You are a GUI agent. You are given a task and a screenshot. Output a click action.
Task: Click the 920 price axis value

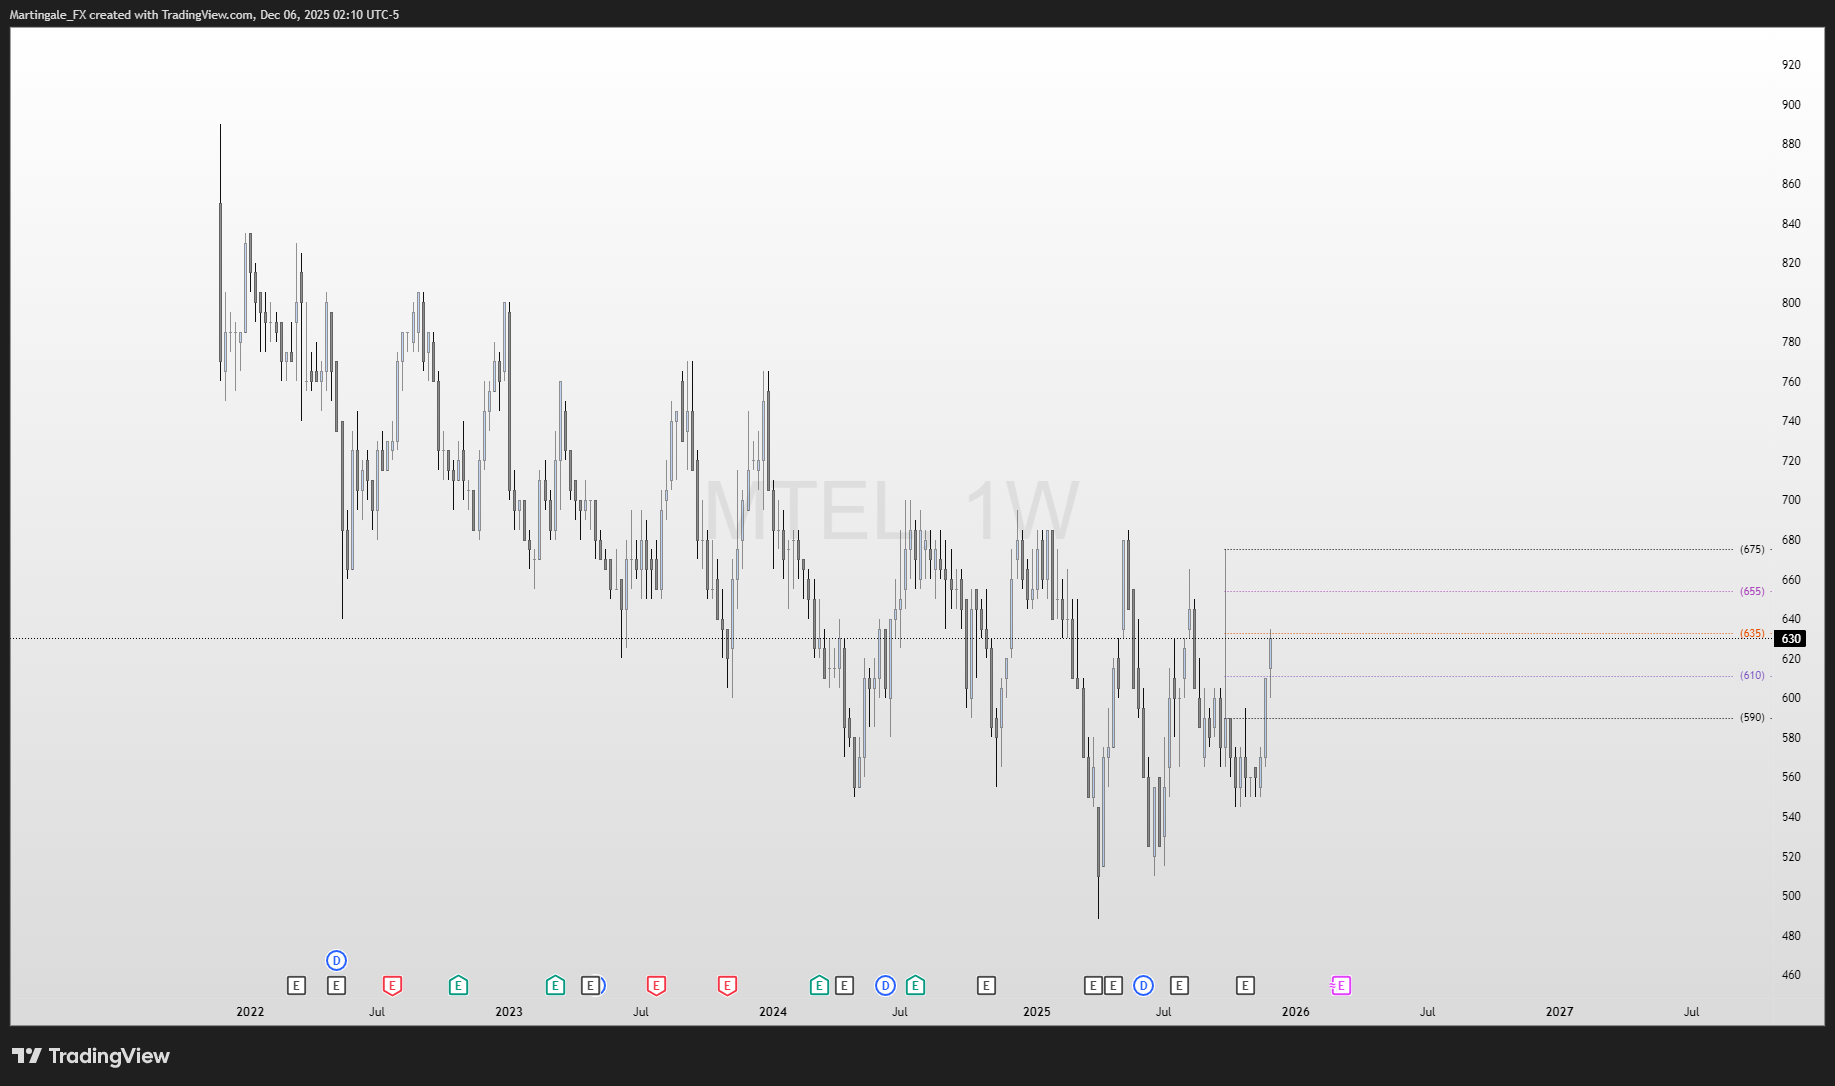1791,65
